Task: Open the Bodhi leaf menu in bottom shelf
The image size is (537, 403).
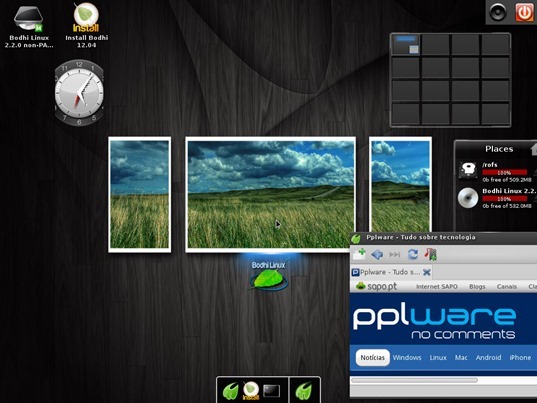Action: tap(230, 391)
